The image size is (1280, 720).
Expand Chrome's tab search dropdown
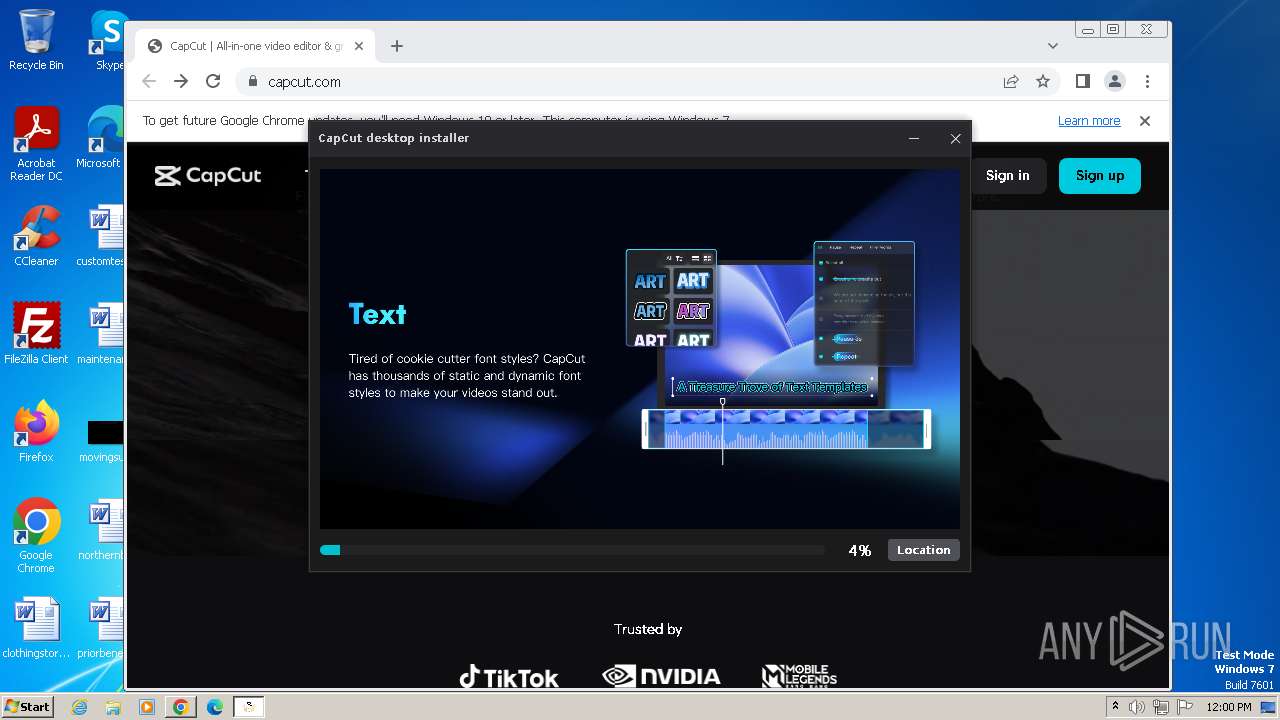tap(1052, 46)
